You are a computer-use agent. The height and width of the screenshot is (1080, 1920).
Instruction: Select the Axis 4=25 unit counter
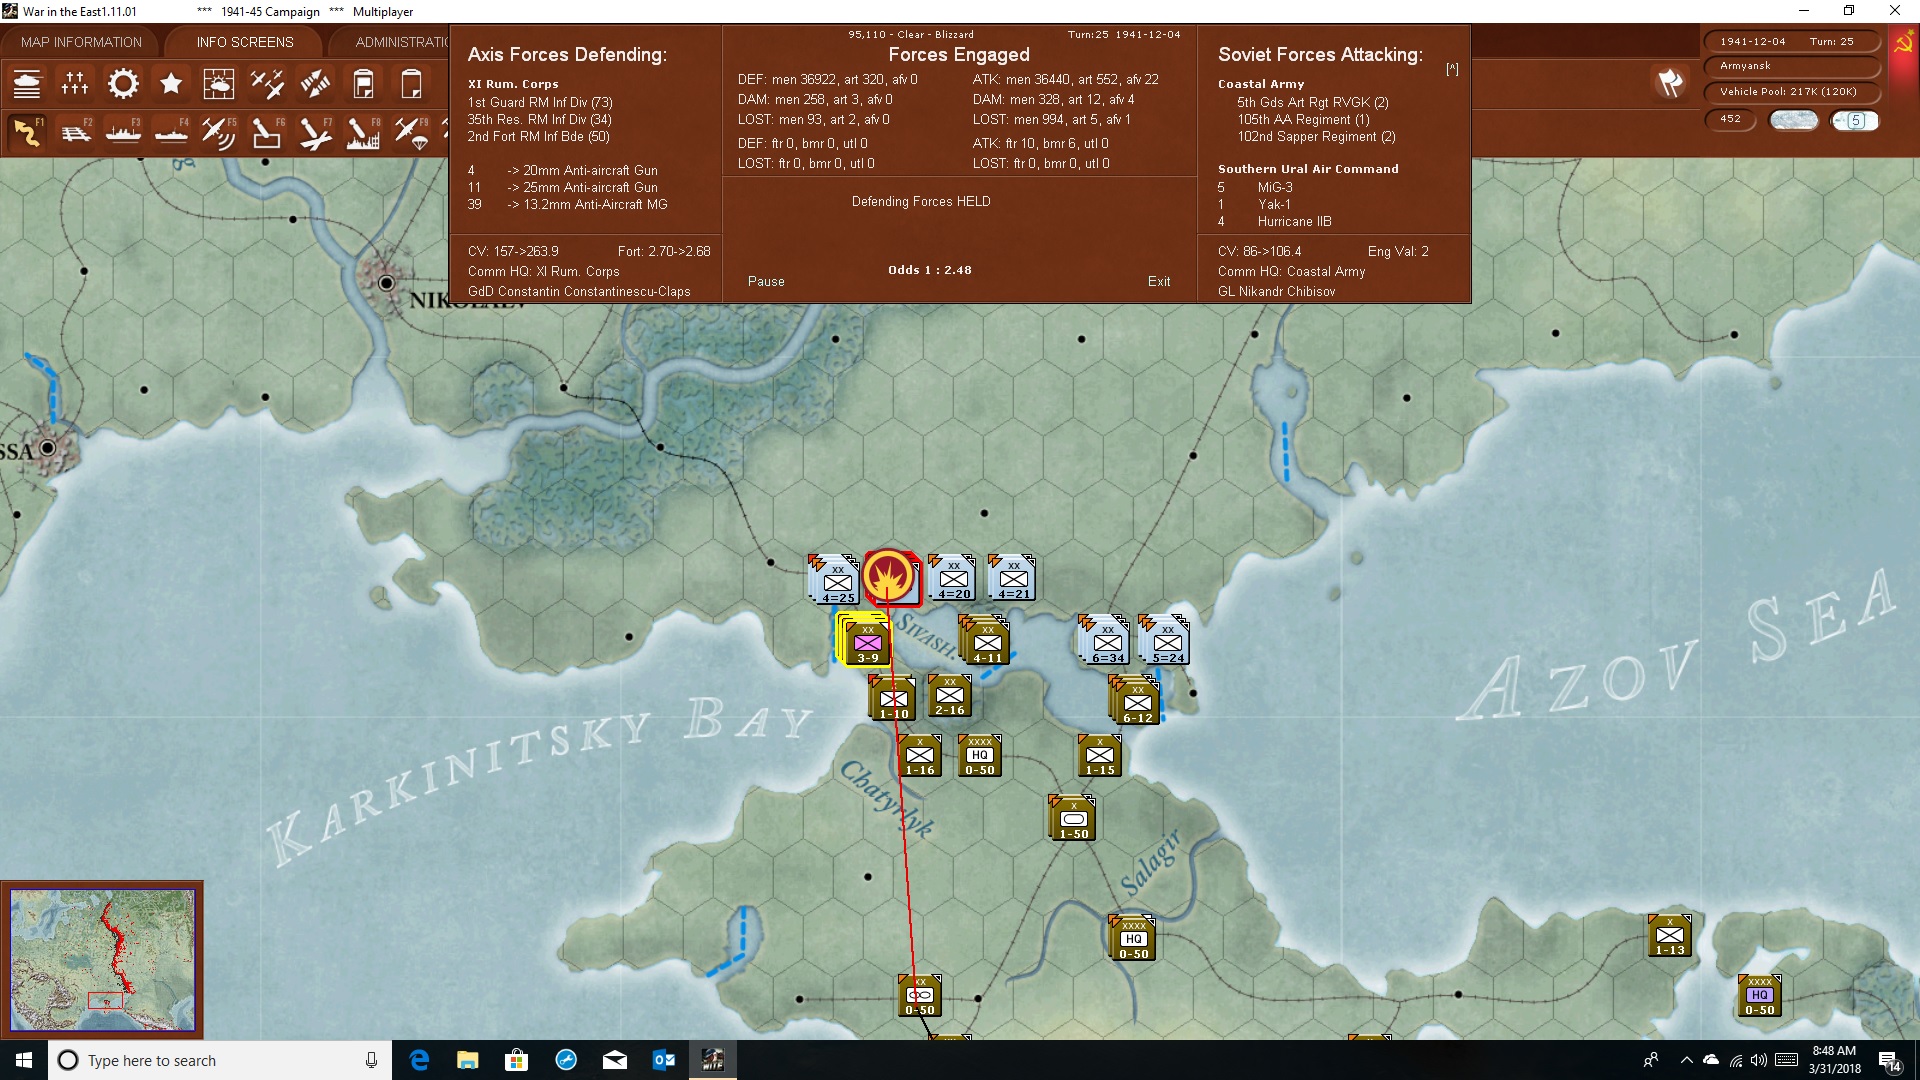(x=837, y=580)
